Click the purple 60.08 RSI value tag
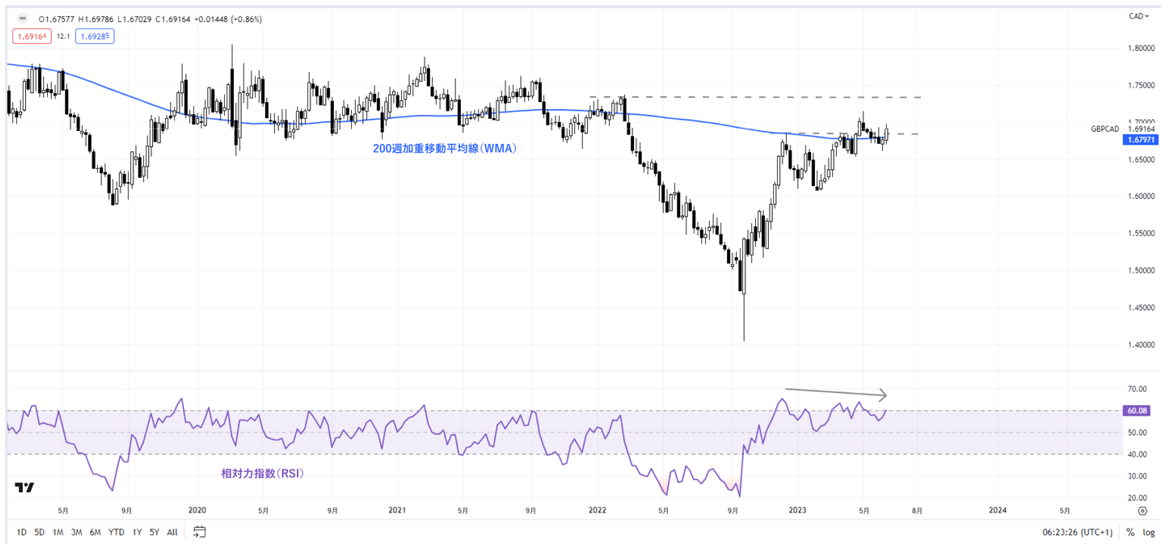 1135,409
